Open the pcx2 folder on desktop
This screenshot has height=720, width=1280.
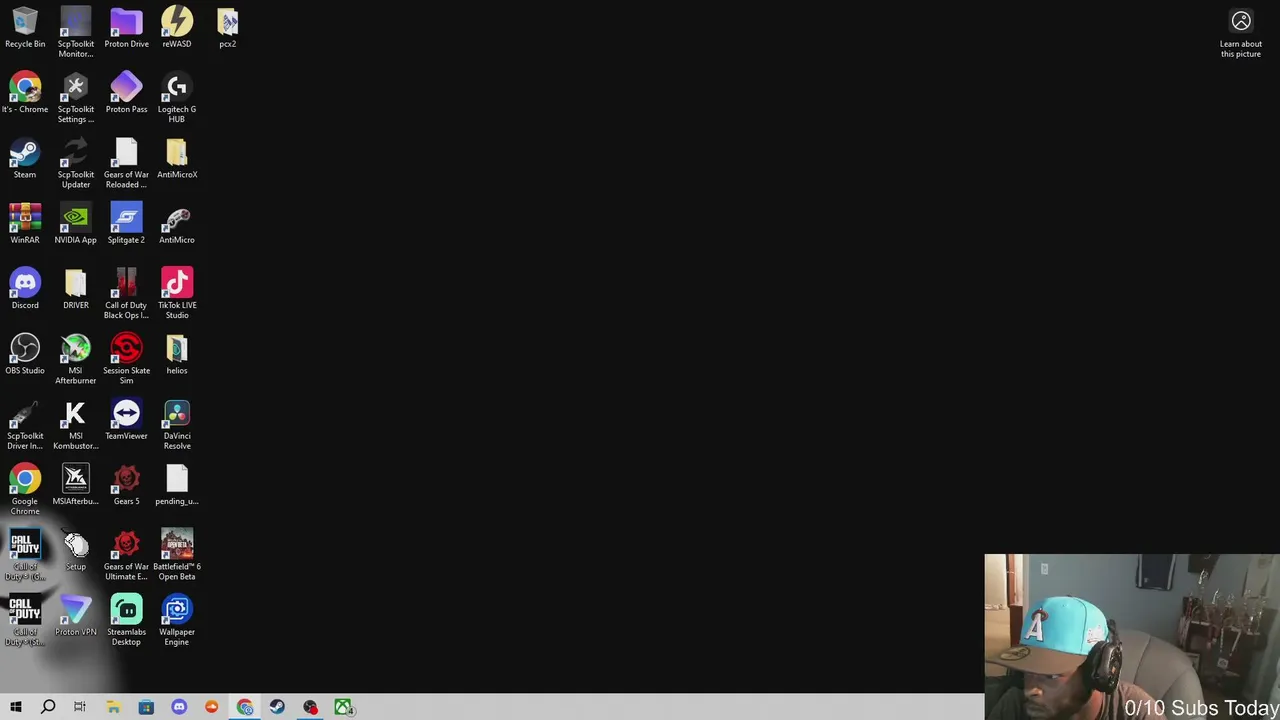point(228,27)
